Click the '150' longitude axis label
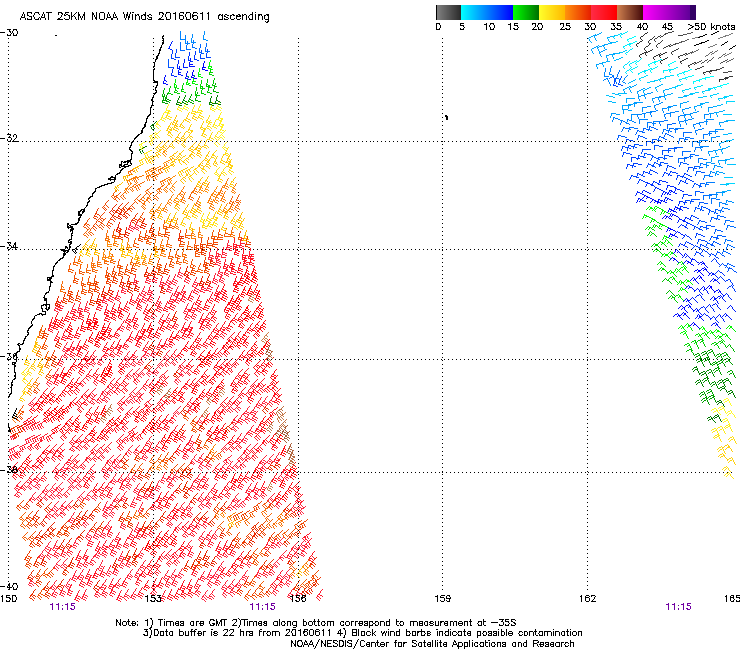 click(x=8, y=599)
